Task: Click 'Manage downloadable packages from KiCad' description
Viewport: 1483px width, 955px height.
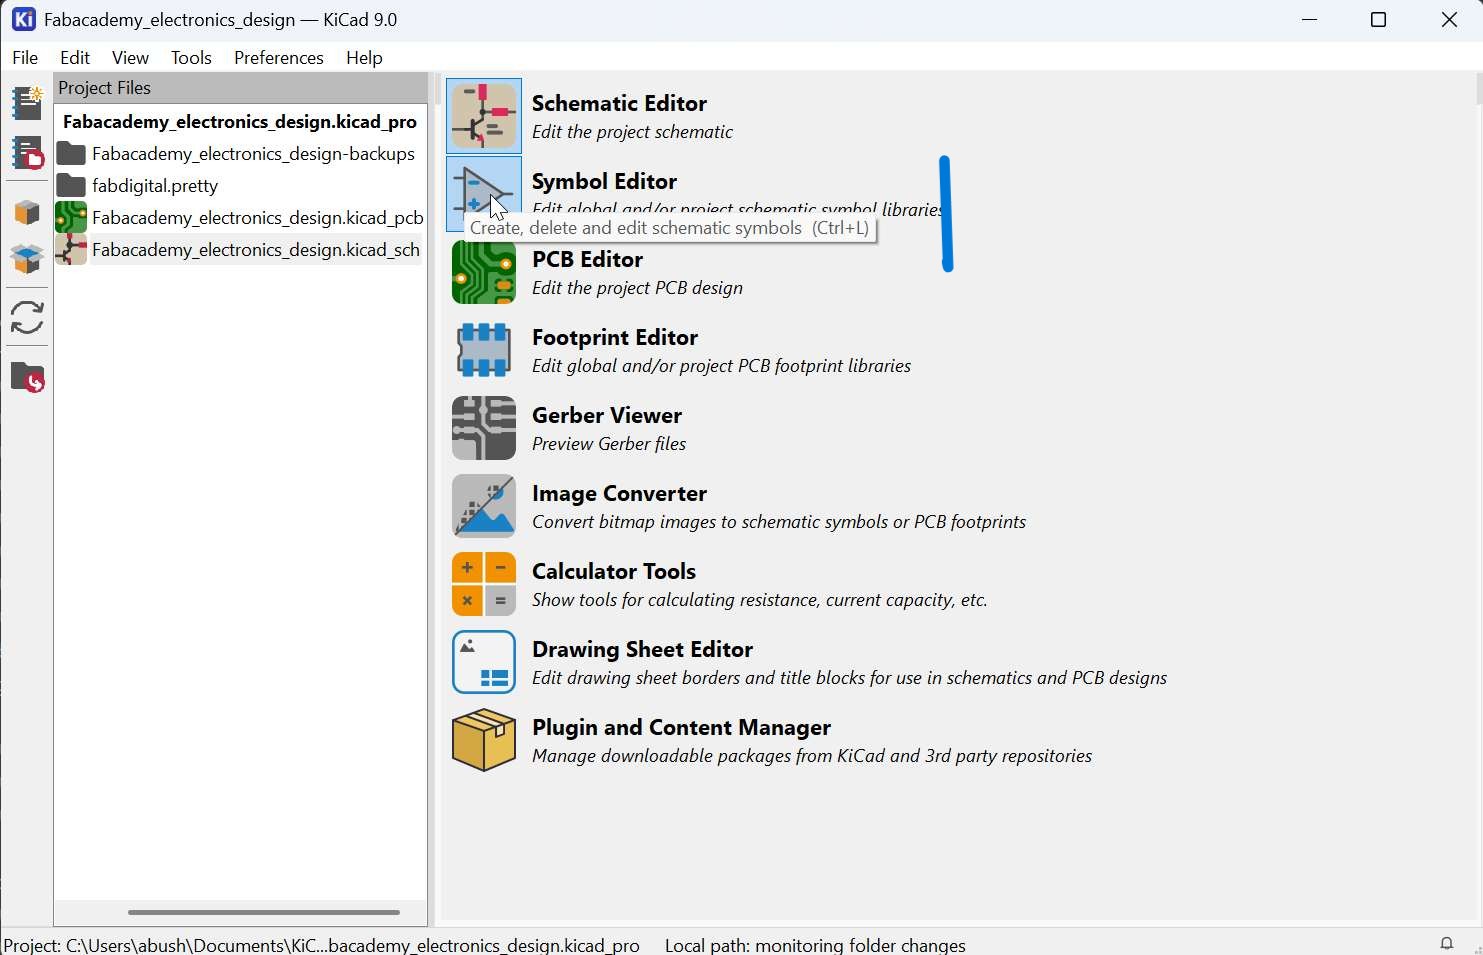Action: 812,756
